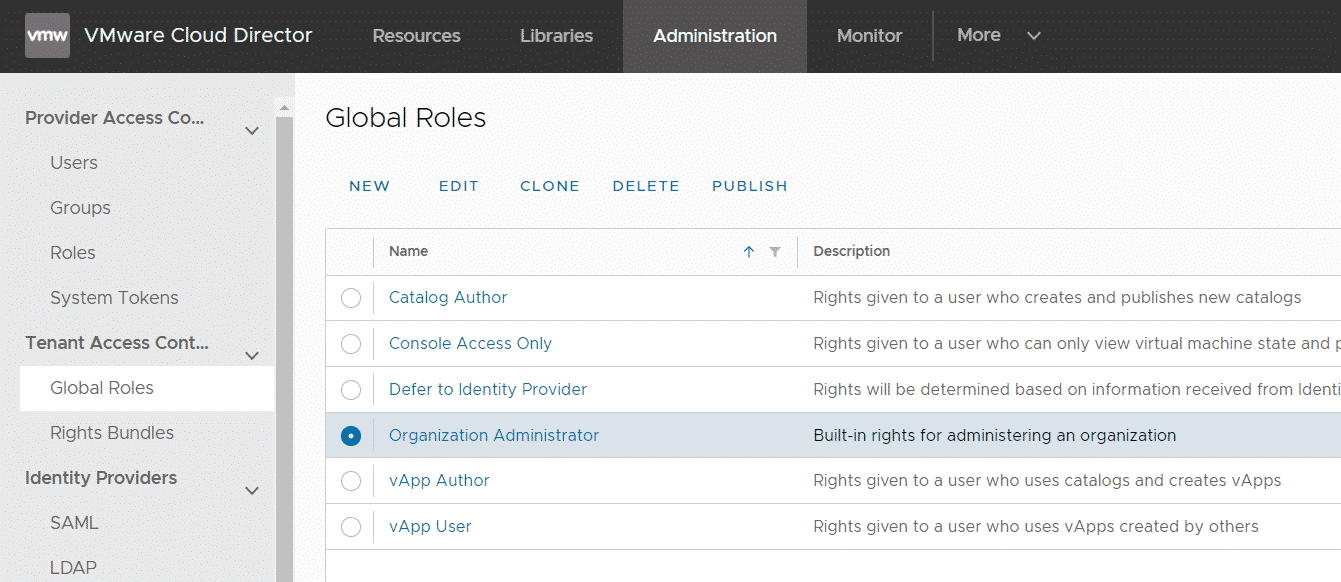1341x582 pixels.
Task: Select the vApp Author radio button
Action: 351,481
